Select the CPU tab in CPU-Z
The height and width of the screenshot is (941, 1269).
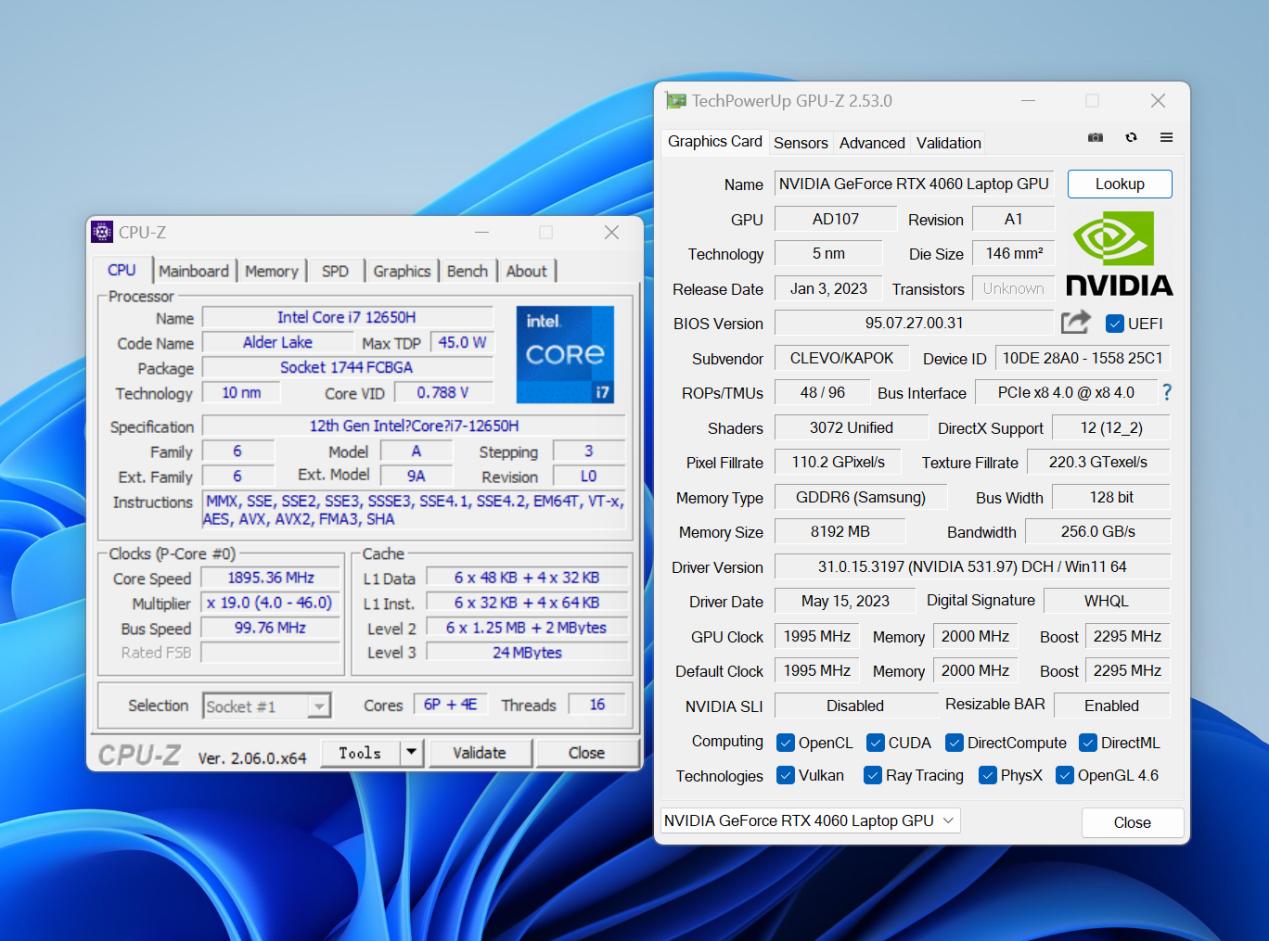[x=122, y=270]
